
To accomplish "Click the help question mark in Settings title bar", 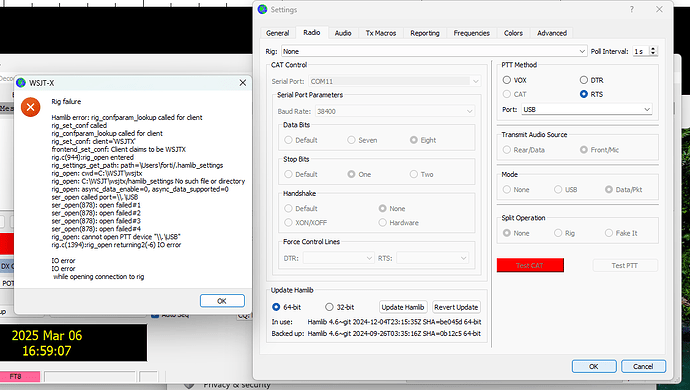I will [631, 9].
